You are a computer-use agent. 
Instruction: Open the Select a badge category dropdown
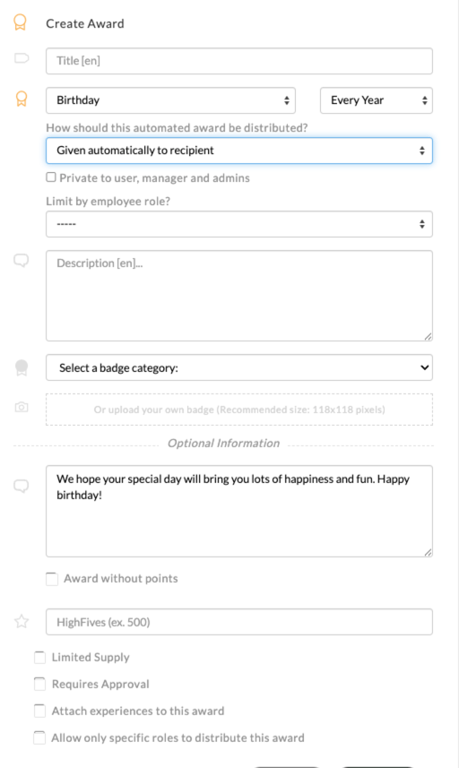pos(239,367)
